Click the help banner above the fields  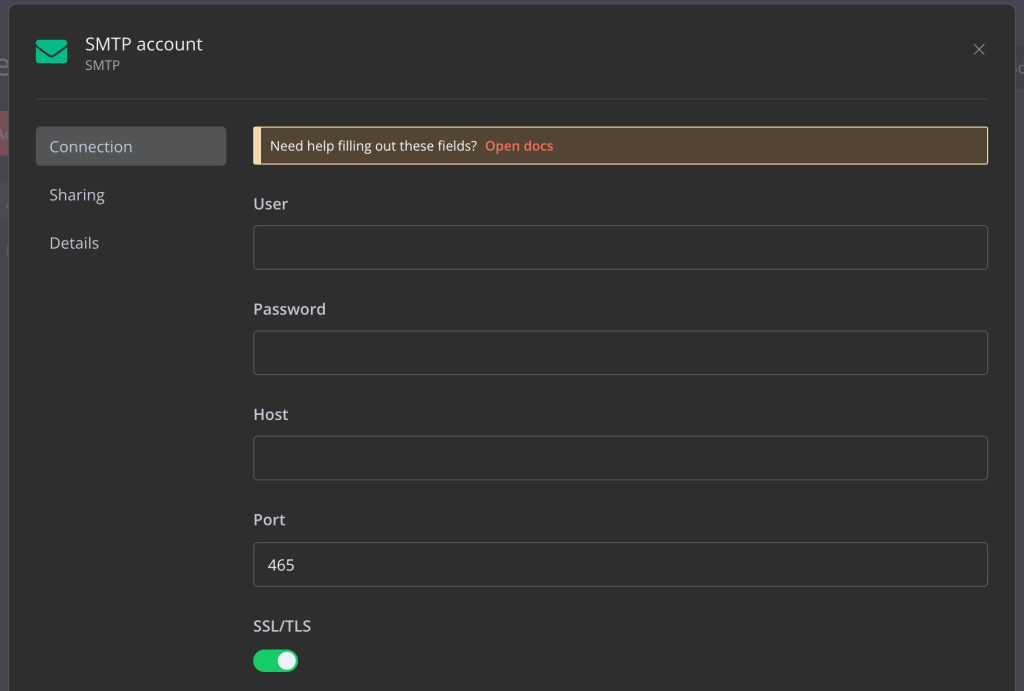click(x=620, y=145)
